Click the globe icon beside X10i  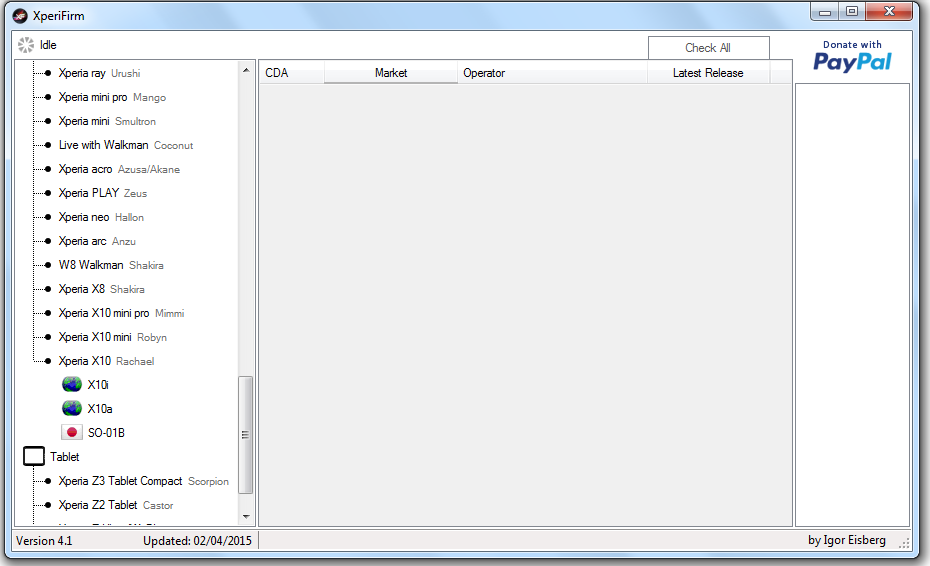(72, 384)
